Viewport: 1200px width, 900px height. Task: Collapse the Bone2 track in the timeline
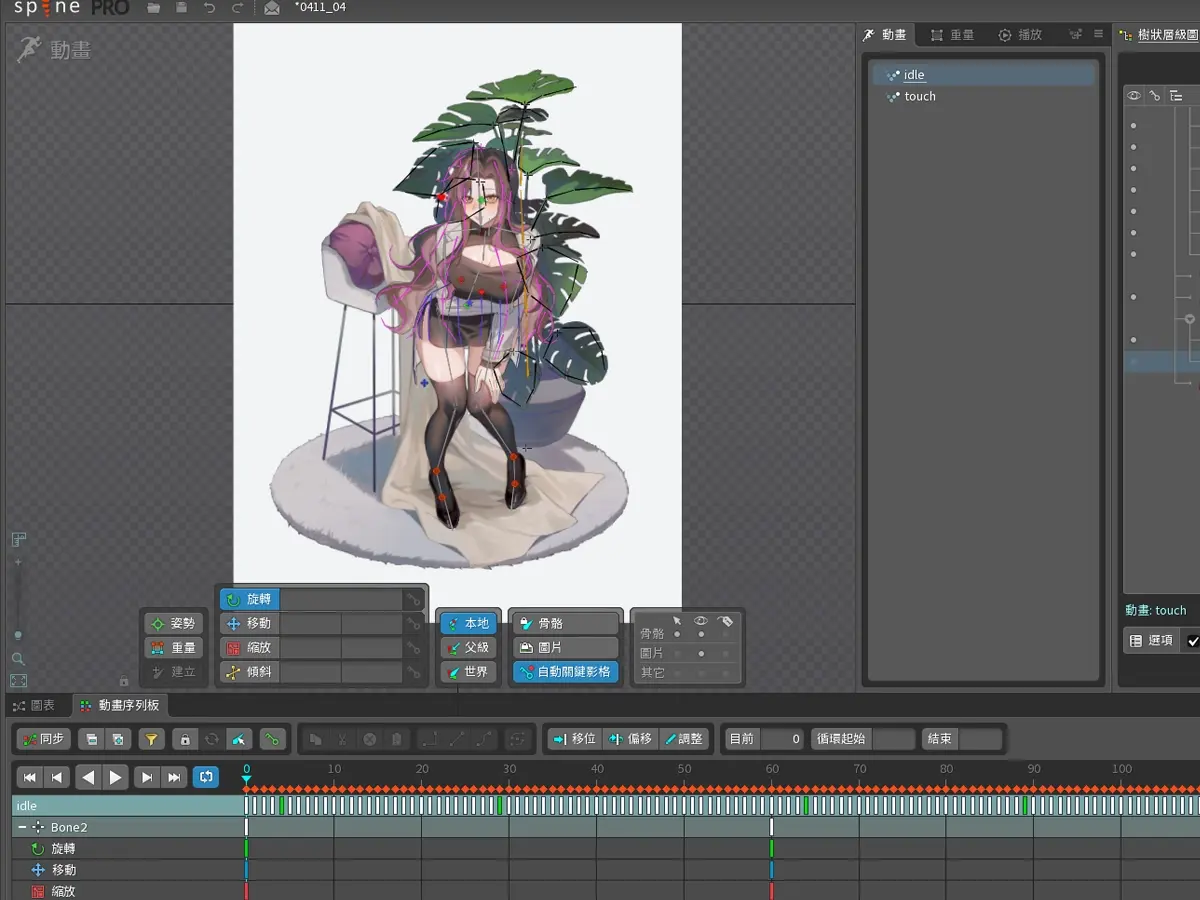point(21,827)
